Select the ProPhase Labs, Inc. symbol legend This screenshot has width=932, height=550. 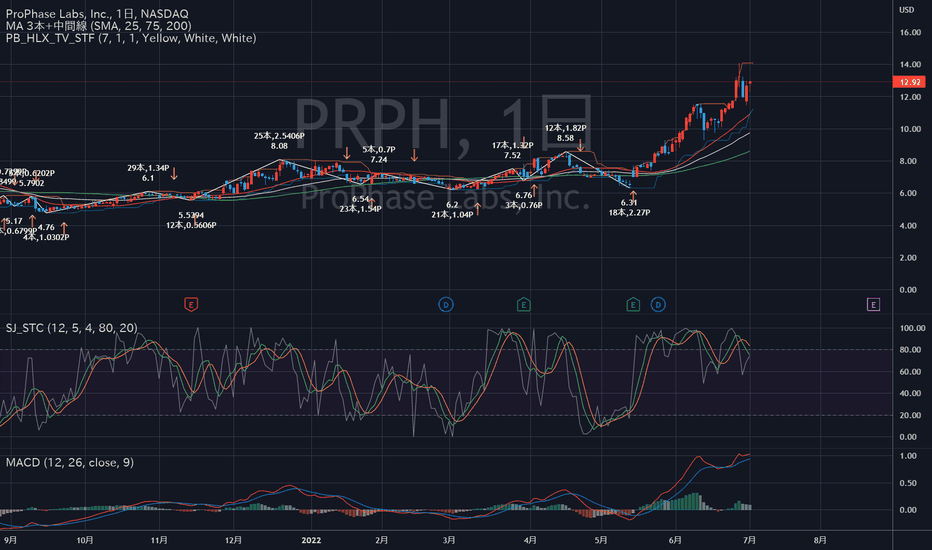pyautogui.click(x=97, y=13)
